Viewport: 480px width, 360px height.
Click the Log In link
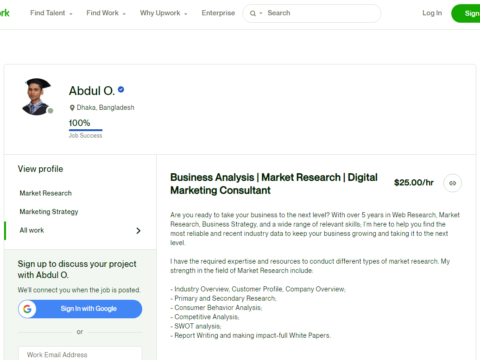click(x=432, y=13)
